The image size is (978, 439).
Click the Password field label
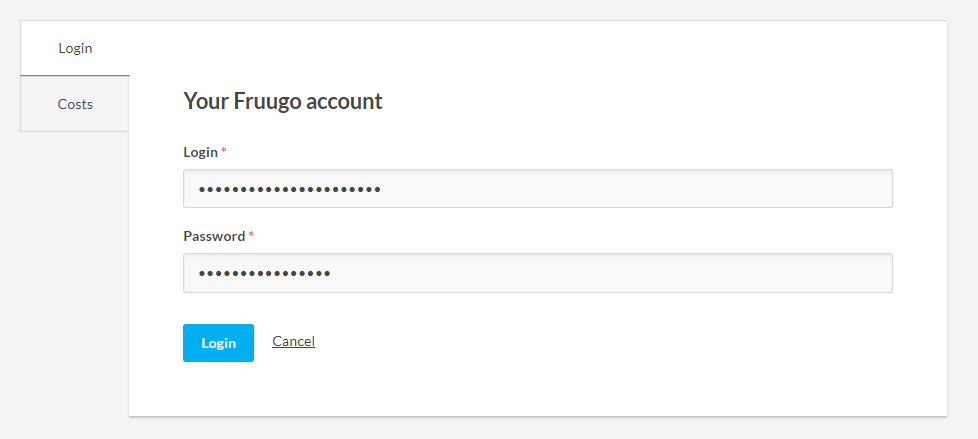tap(214, 236)
